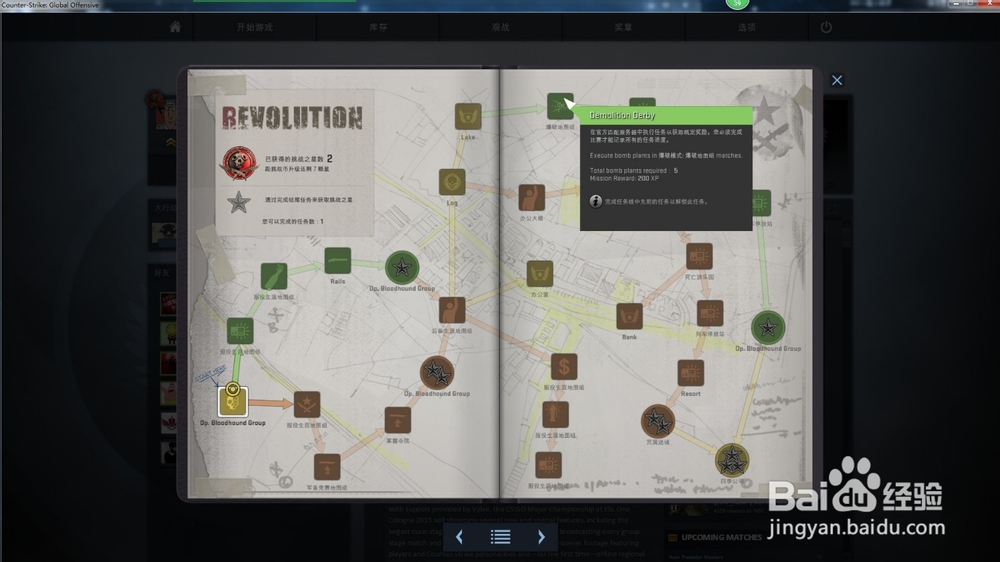Viewport: 1000px width, 562px height.
Task: Select the 办公室 mission node
Action: (540, 274)
